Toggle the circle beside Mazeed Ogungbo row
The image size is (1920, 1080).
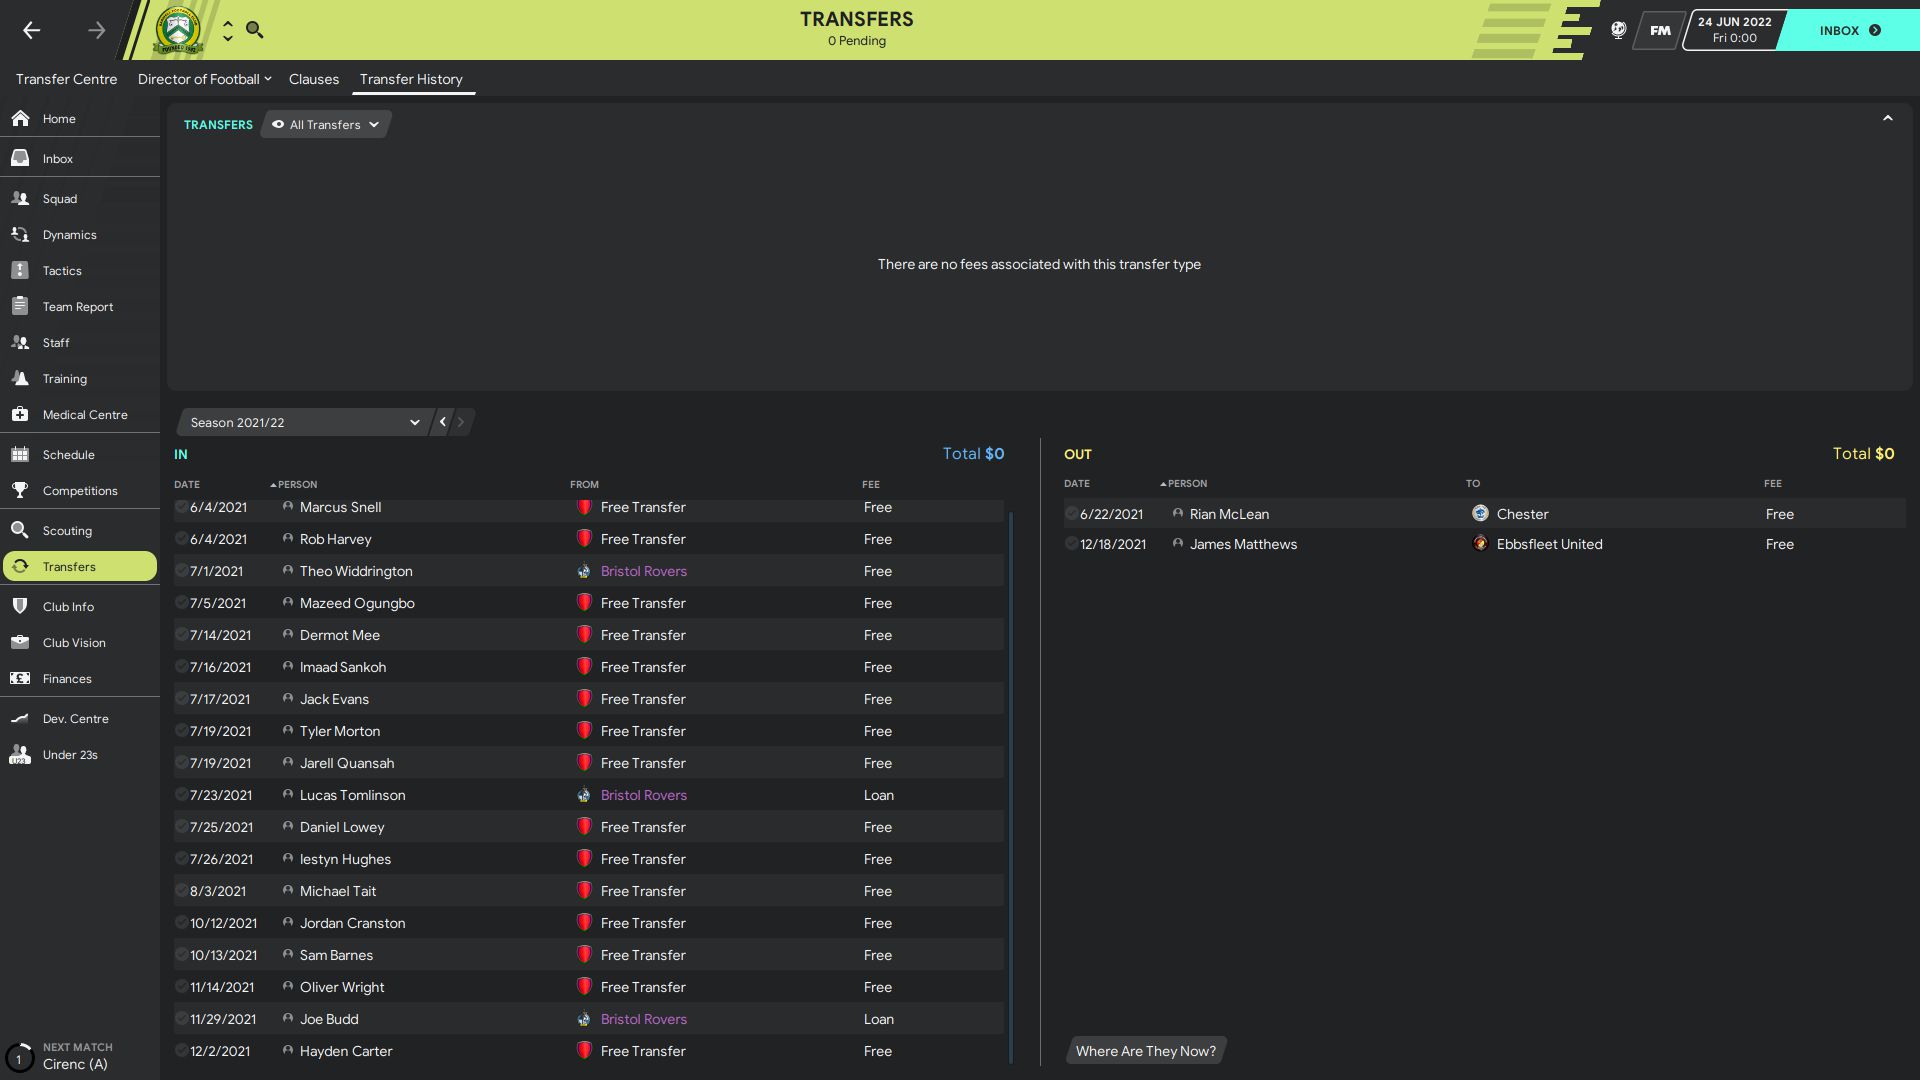pos(182,603)
